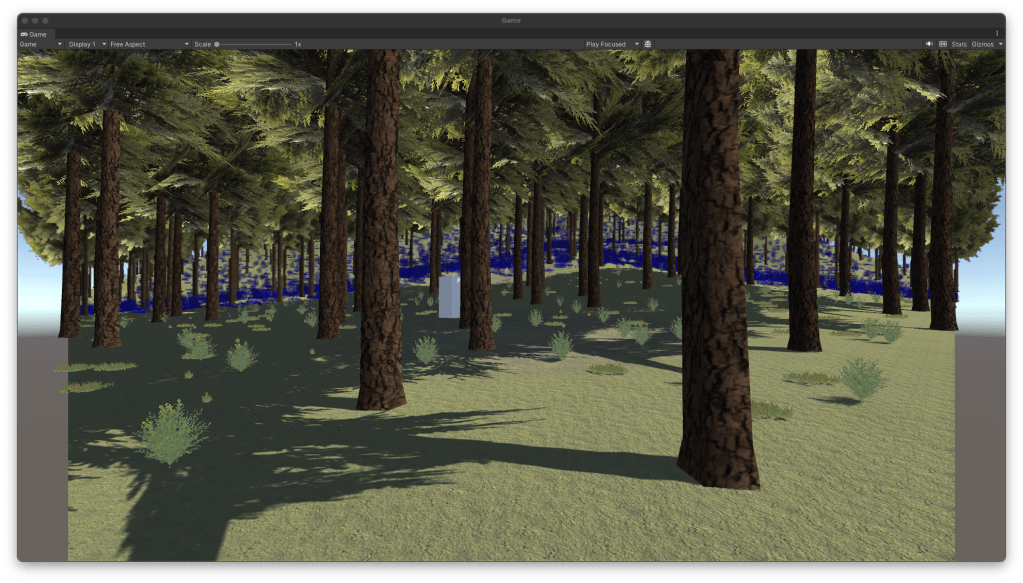This screenshot has width=1023, height=583.
Task: Click the red close window button
Action: (x=26, y=20)
